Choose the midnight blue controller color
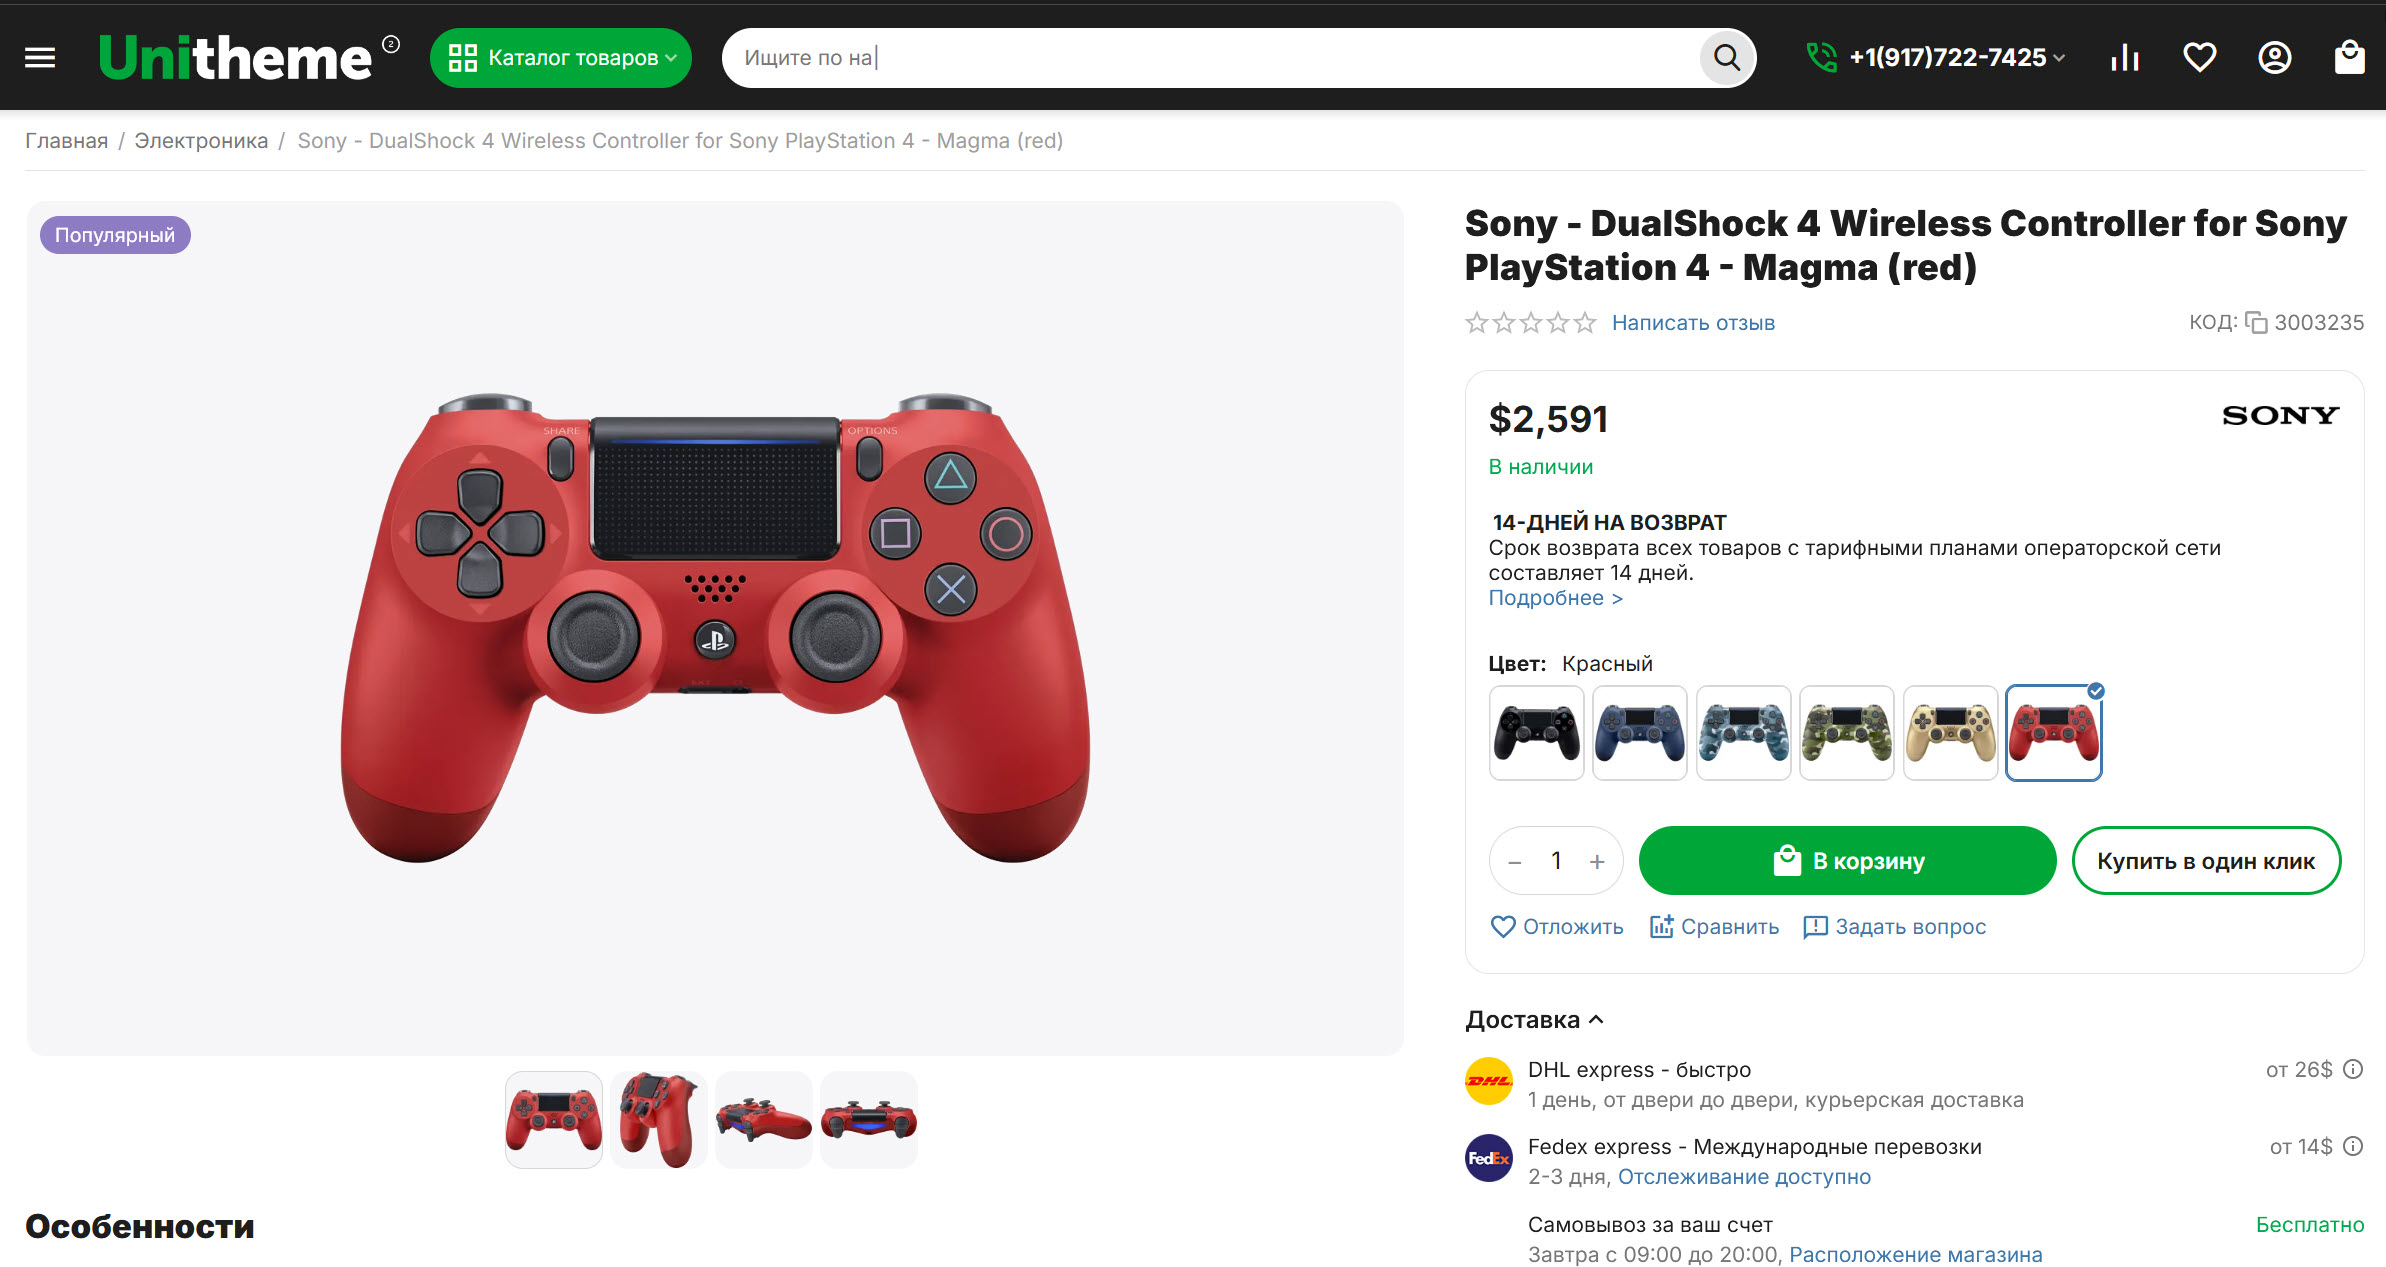2386x1267 pixels. coord(1640,733)
